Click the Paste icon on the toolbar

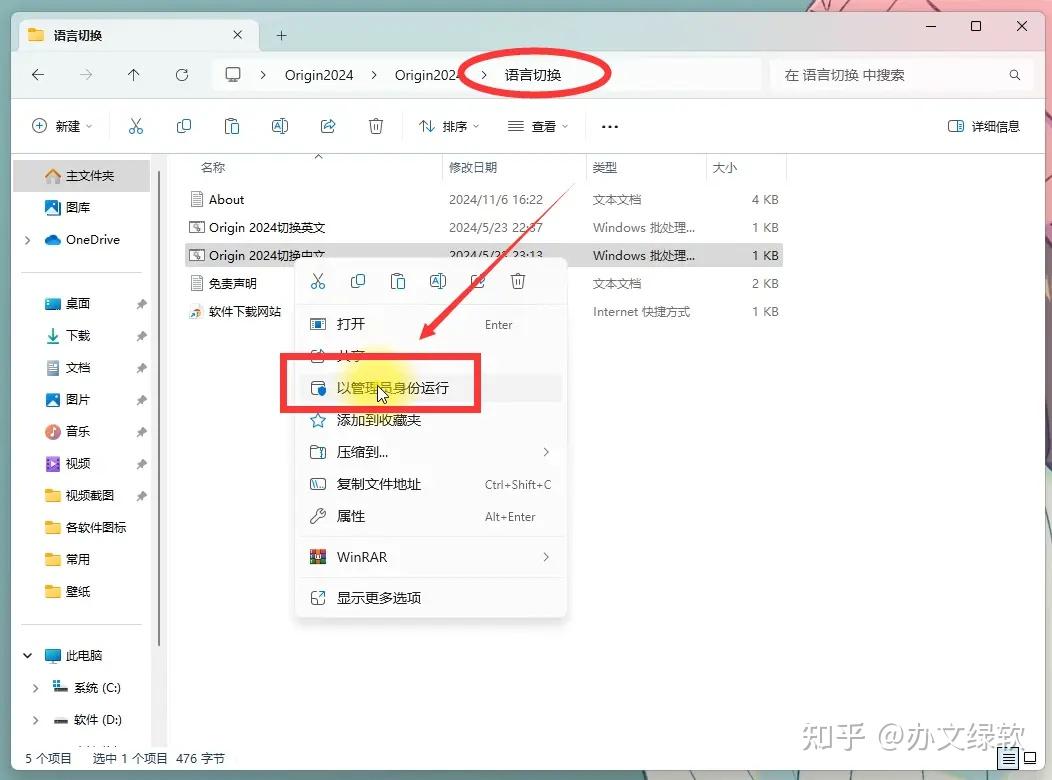click(x=231, y=126)
